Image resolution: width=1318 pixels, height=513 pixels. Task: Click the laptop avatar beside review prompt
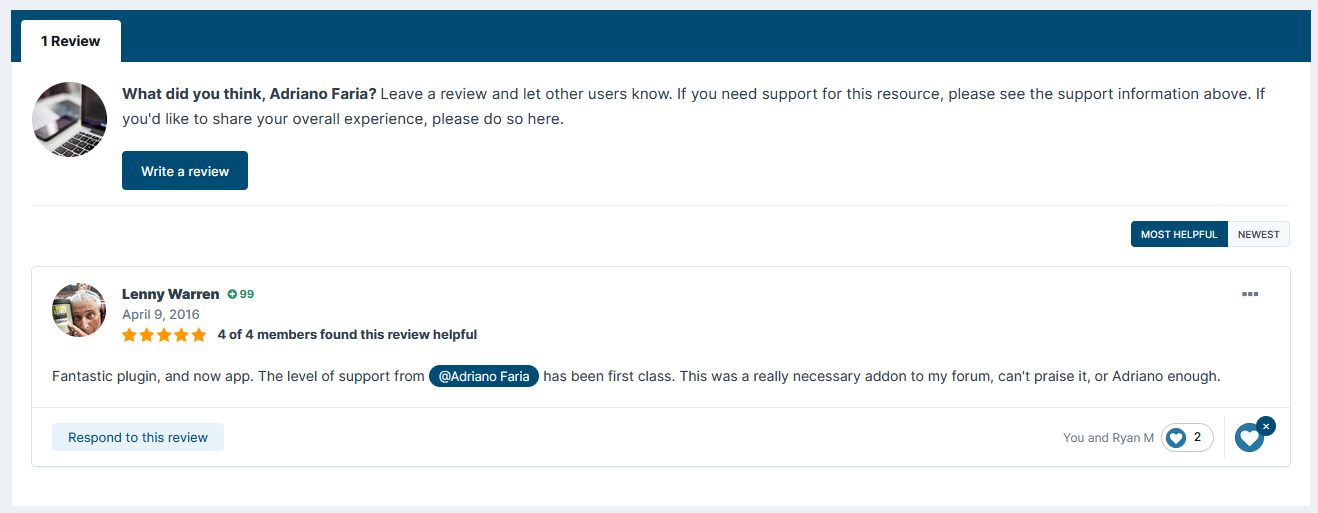point(69,120)
